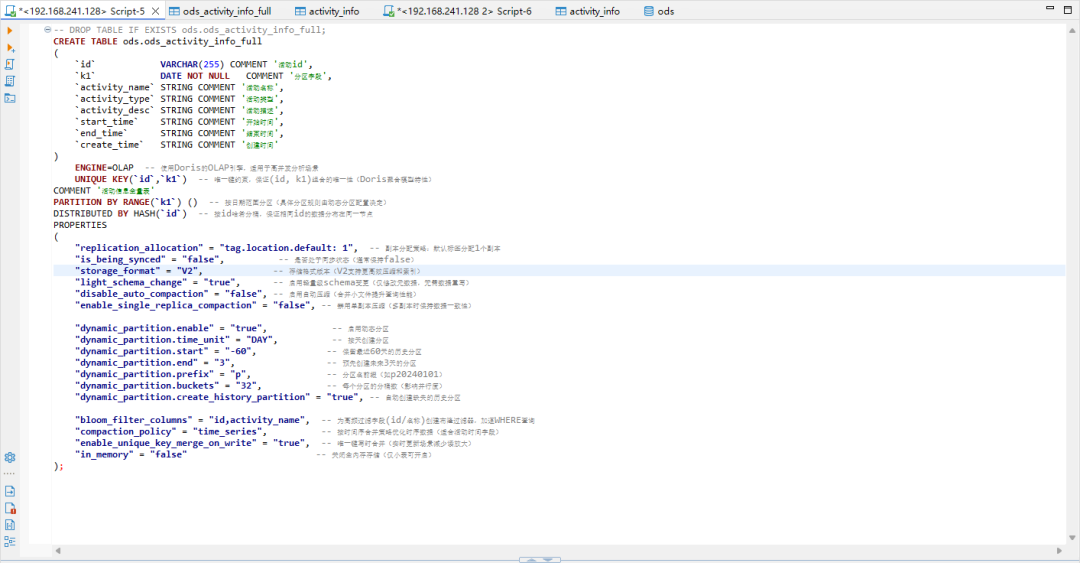Execute SQL statement in new tab
Screen dimensions: 1080x563
tap(10, 48)
